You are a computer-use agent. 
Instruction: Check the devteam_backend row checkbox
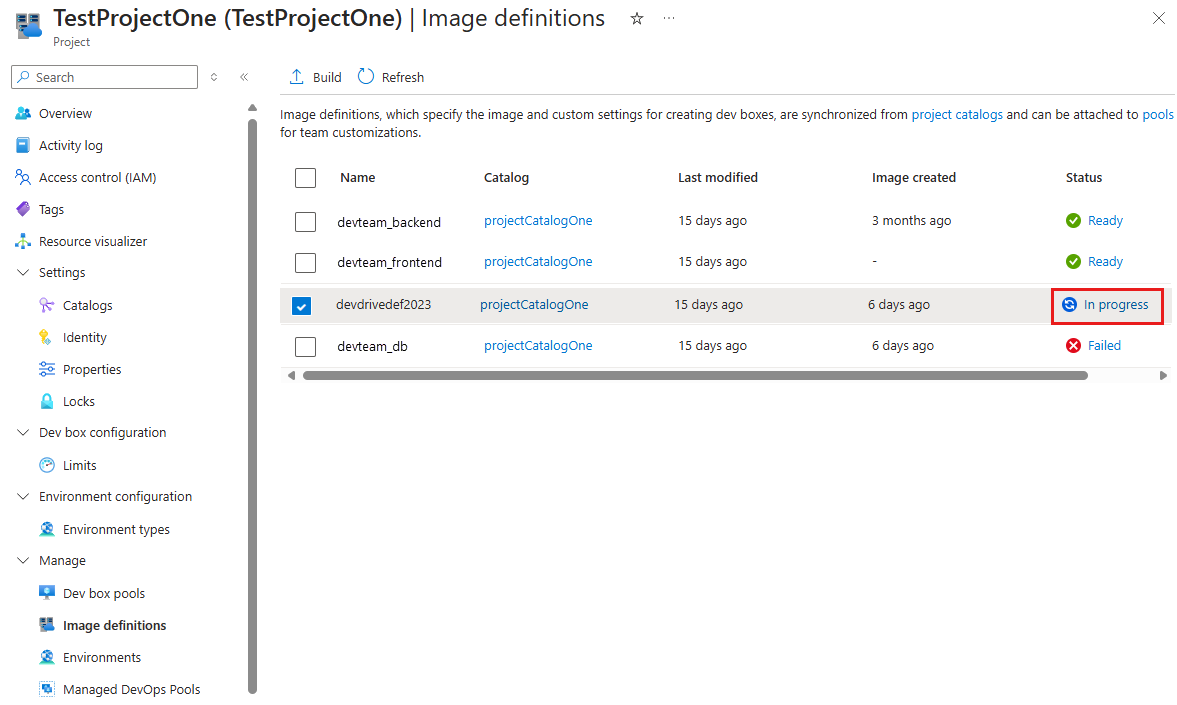(x=306, y=222)
